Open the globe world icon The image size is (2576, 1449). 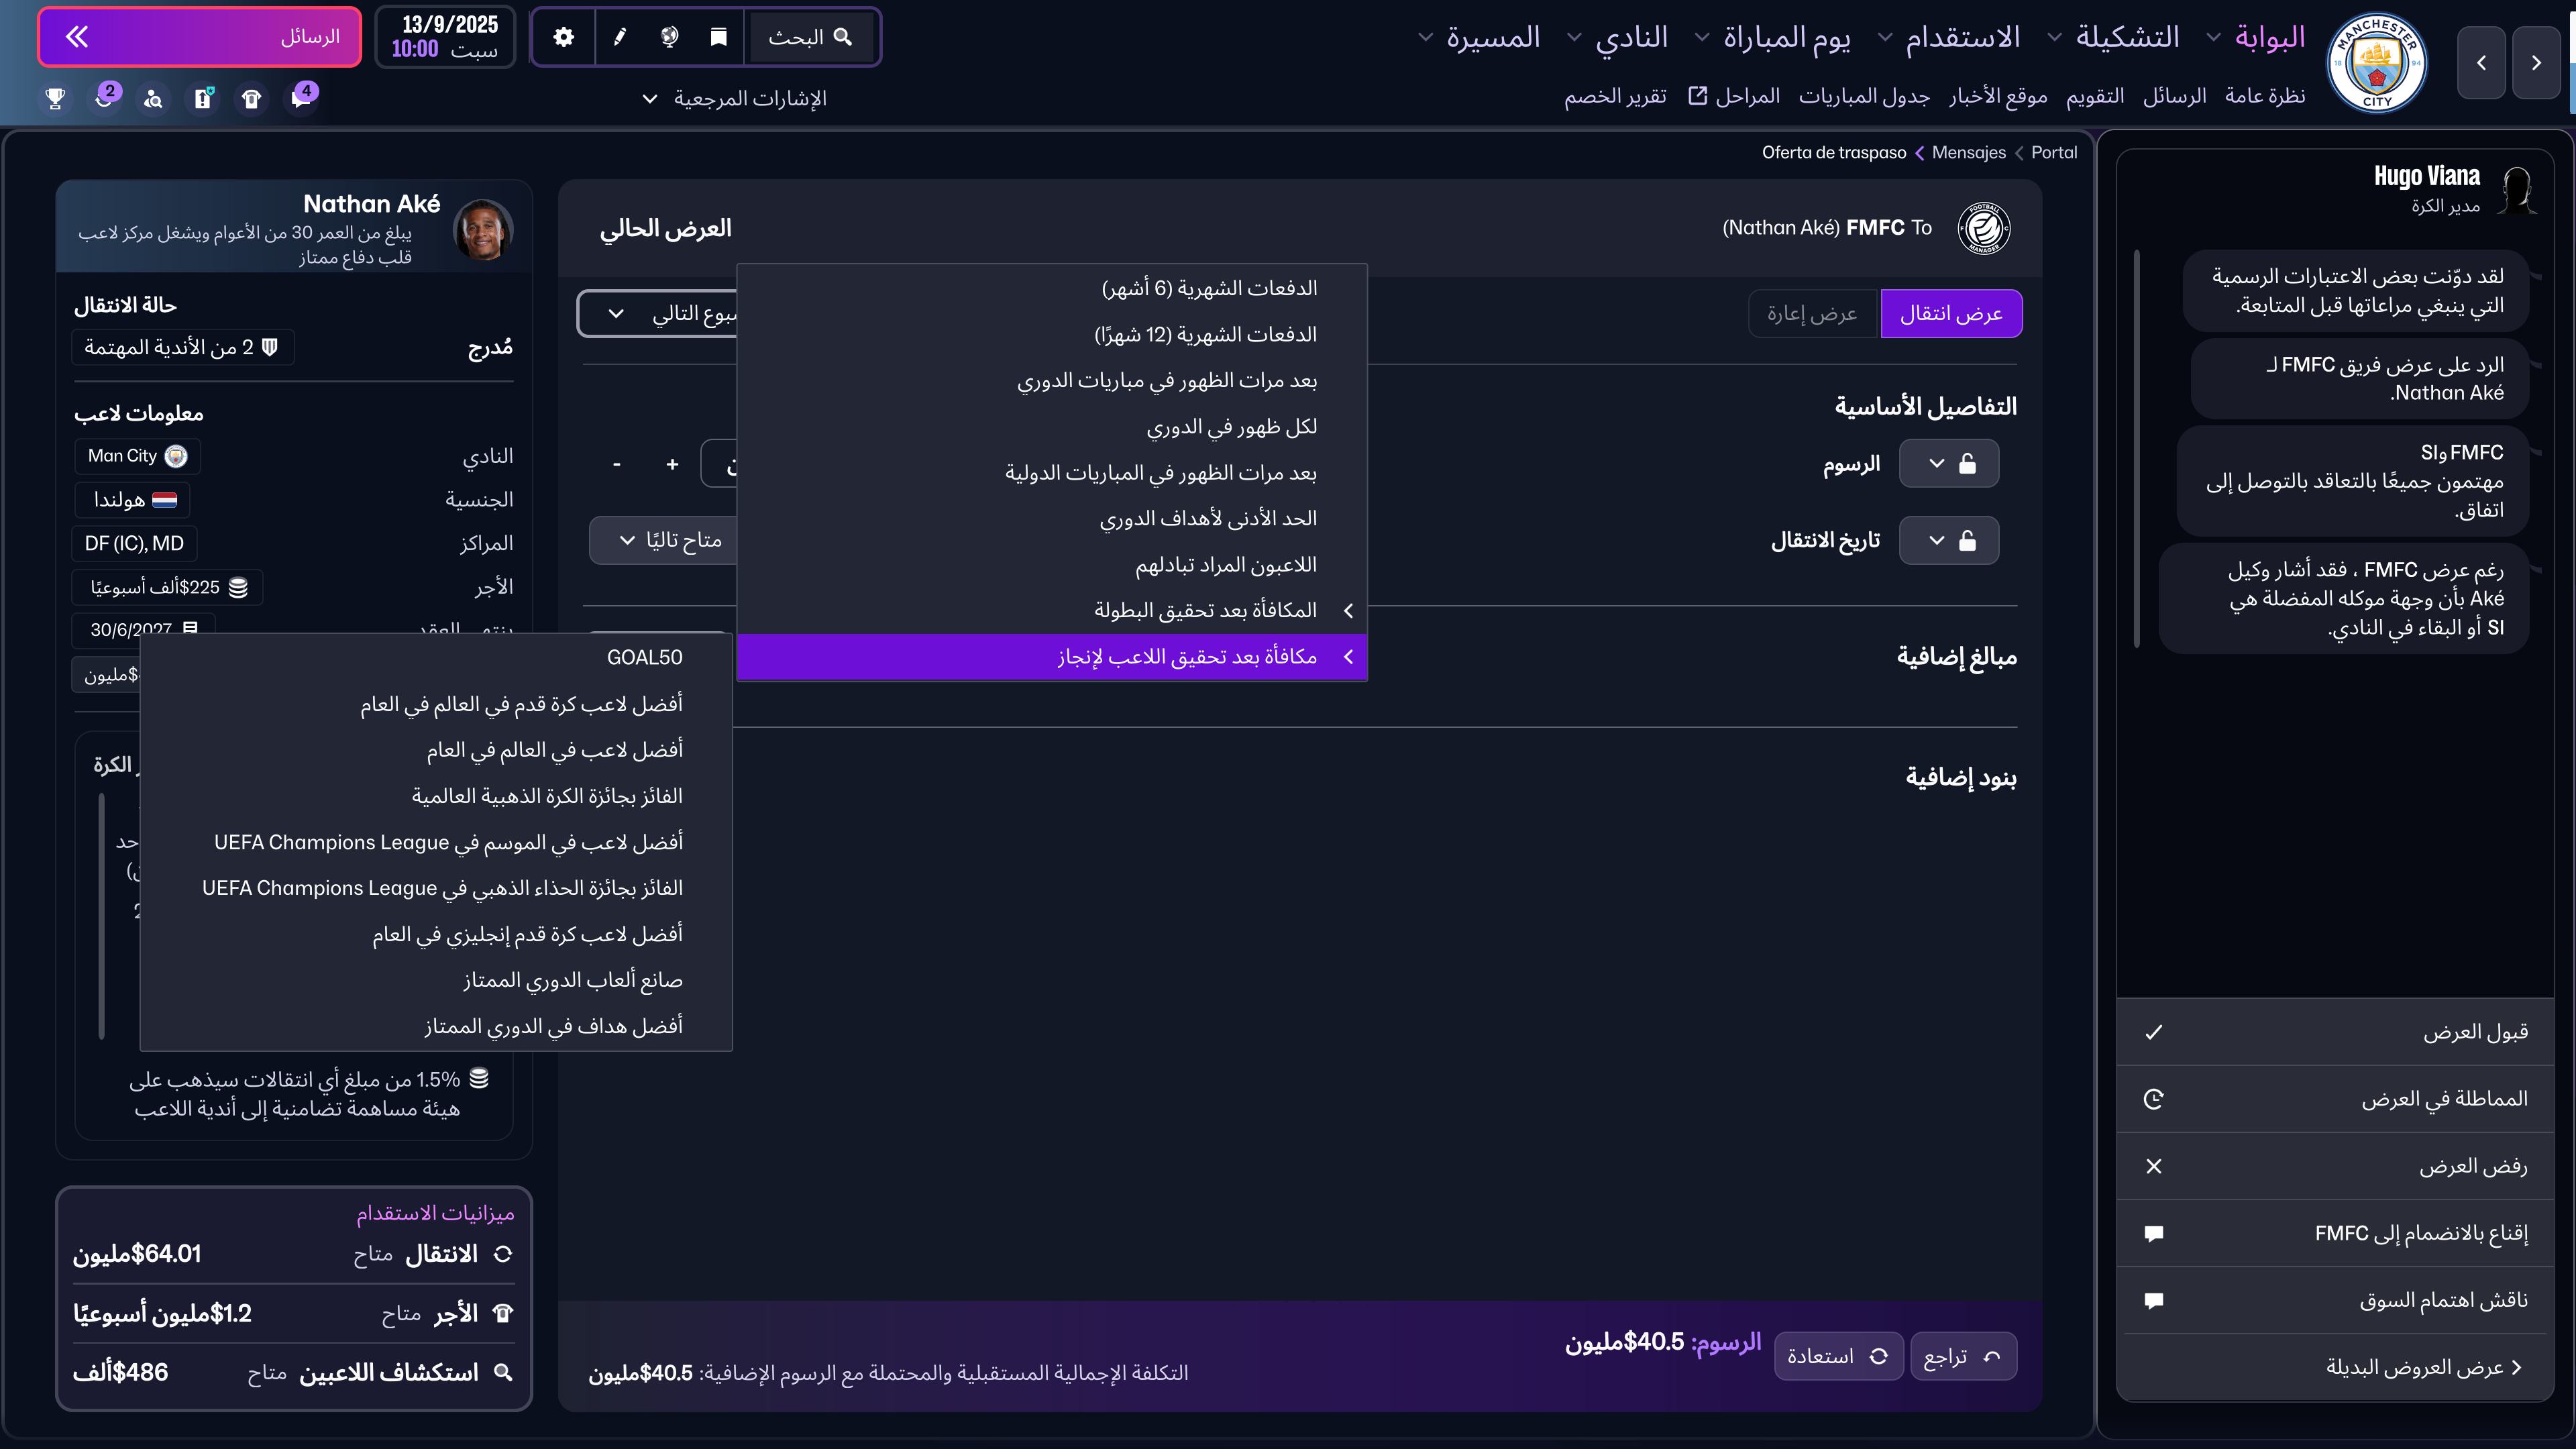point(670,37)
